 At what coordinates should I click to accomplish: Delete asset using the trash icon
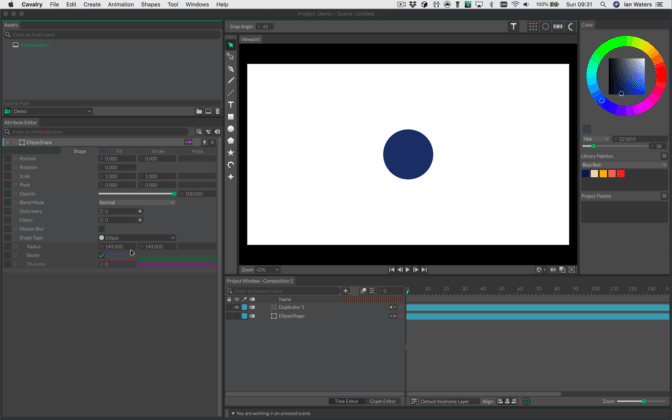216,111
